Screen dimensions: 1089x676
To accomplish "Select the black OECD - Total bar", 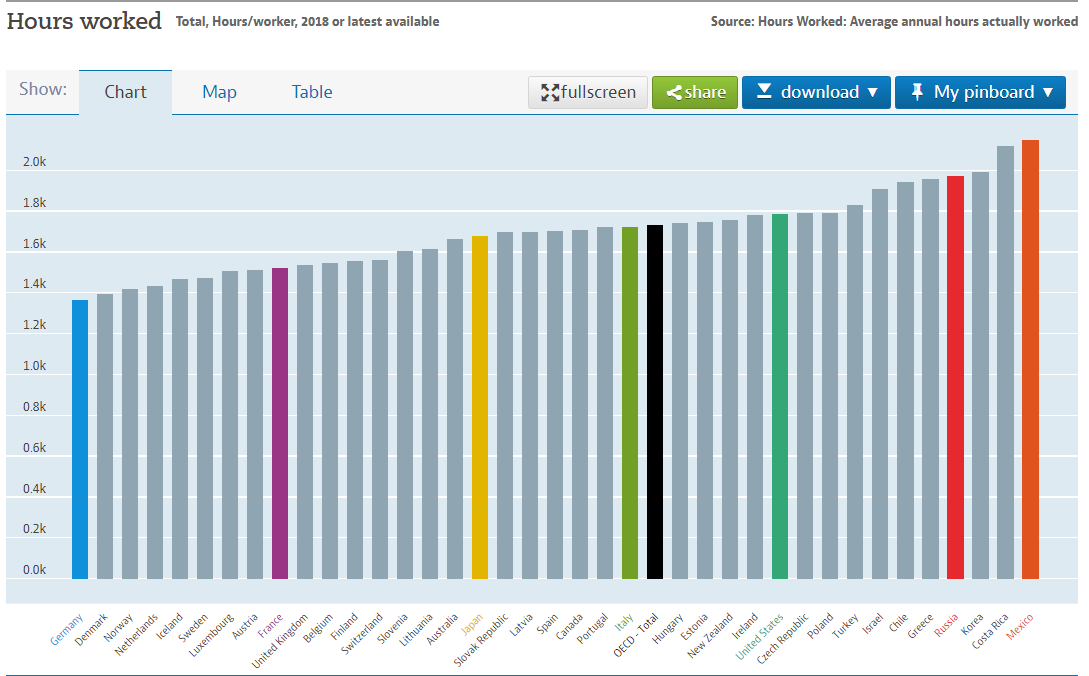I will coord(655,401).
